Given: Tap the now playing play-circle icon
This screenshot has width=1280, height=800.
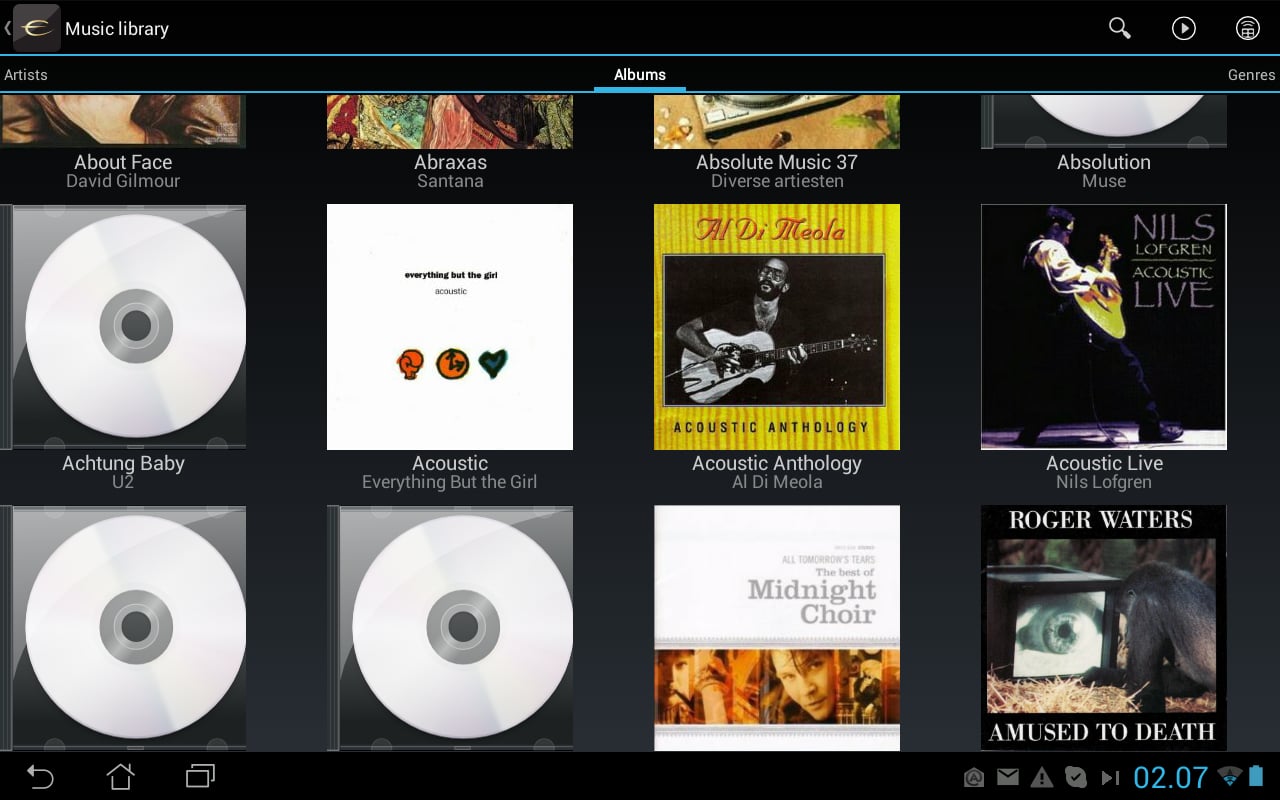Looking at the screenshot, I should (1184, 28).
